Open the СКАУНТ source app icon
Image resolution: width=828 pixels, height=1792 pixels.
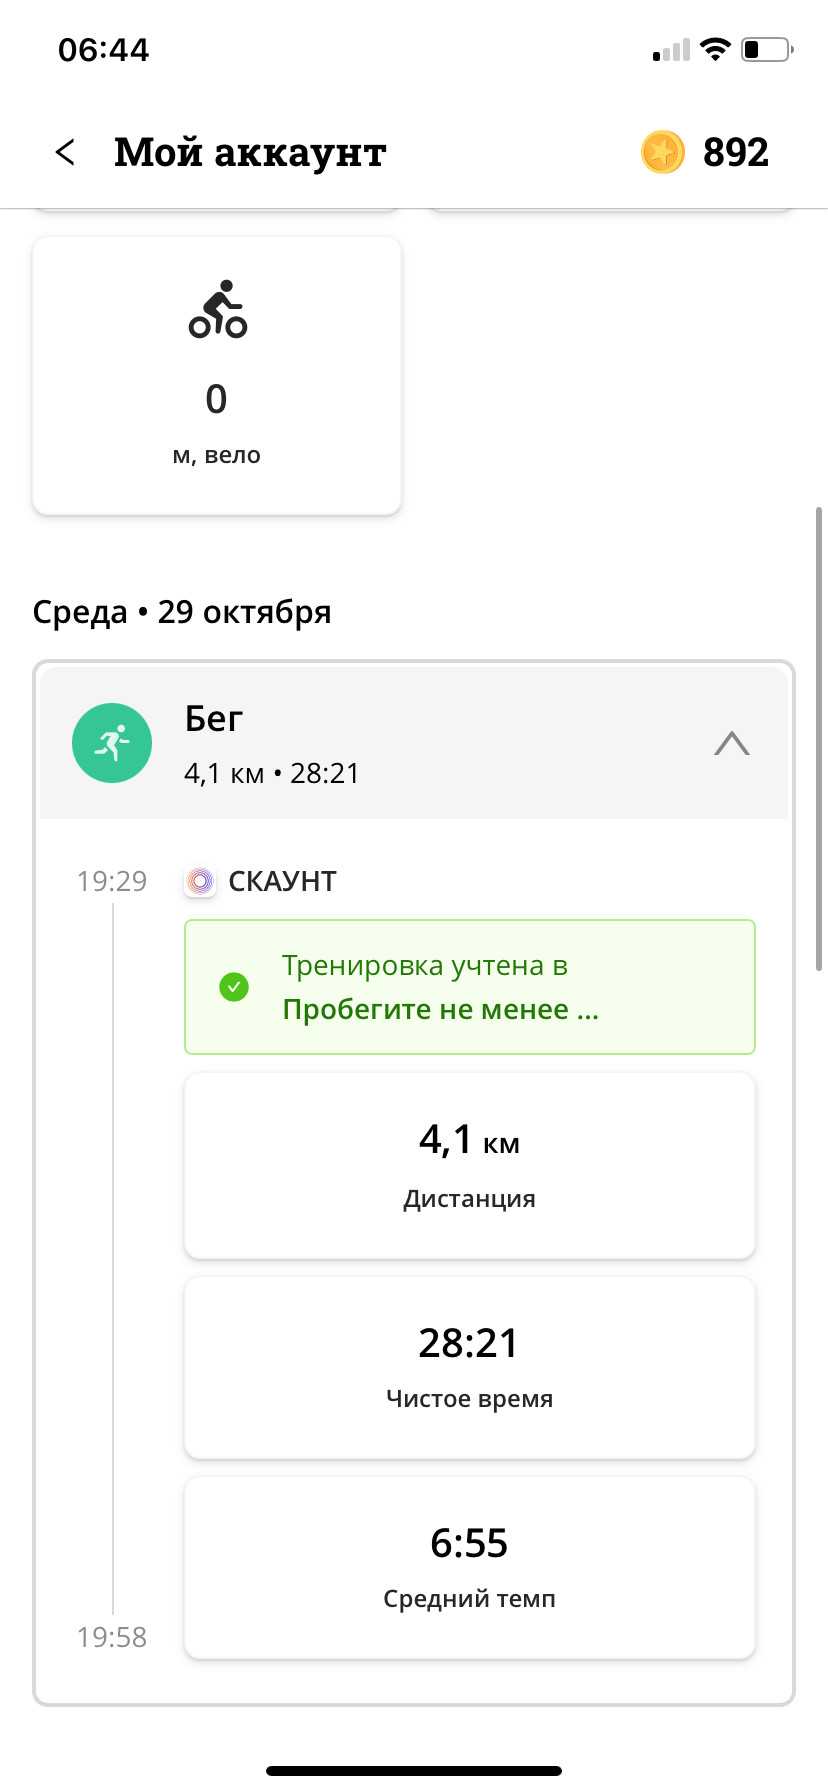201,881
